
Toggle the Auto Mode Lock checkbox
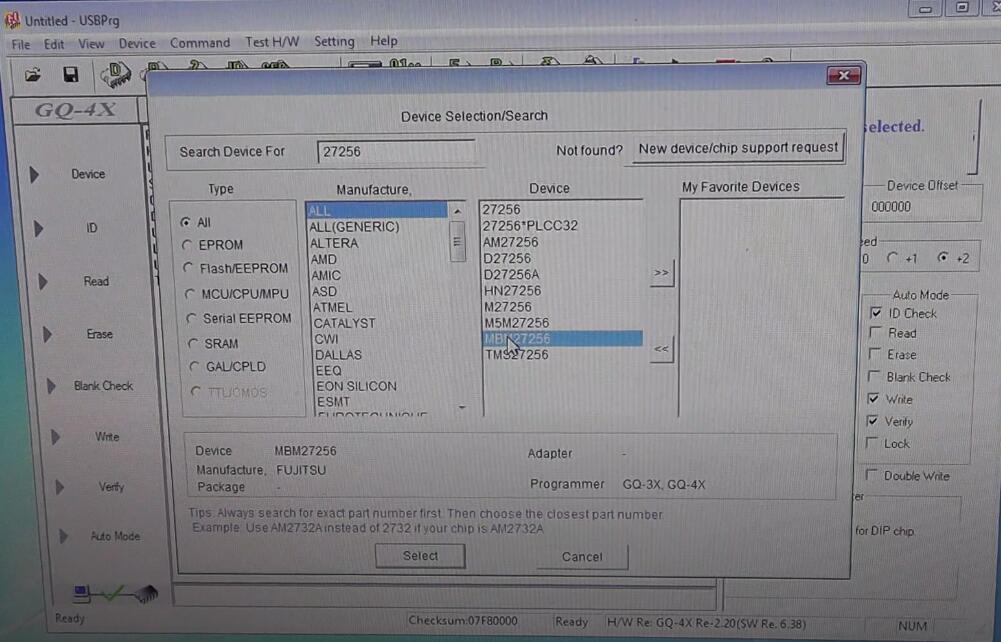[871, 443]
